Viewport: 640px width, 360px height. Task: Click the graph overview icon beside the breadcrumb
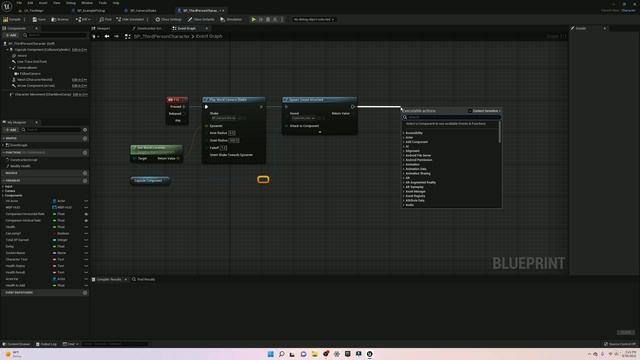128,36
